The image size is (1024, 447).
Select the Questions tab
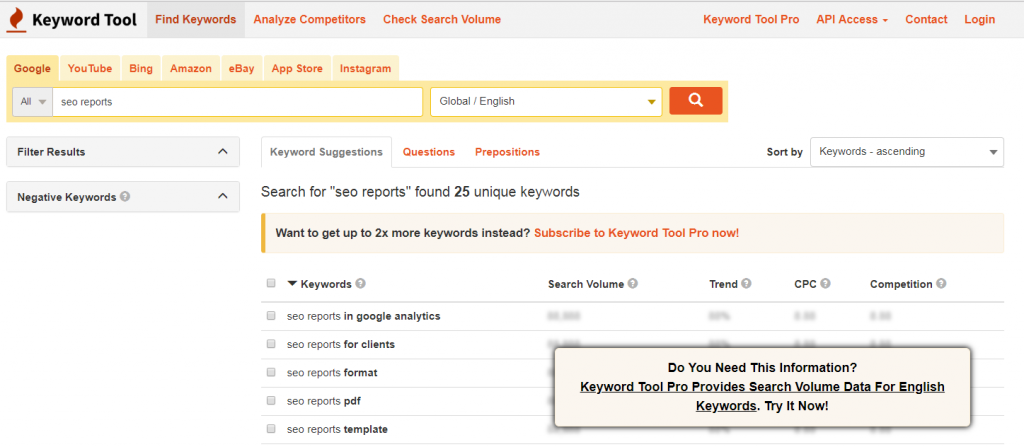[x=428, y=152]
